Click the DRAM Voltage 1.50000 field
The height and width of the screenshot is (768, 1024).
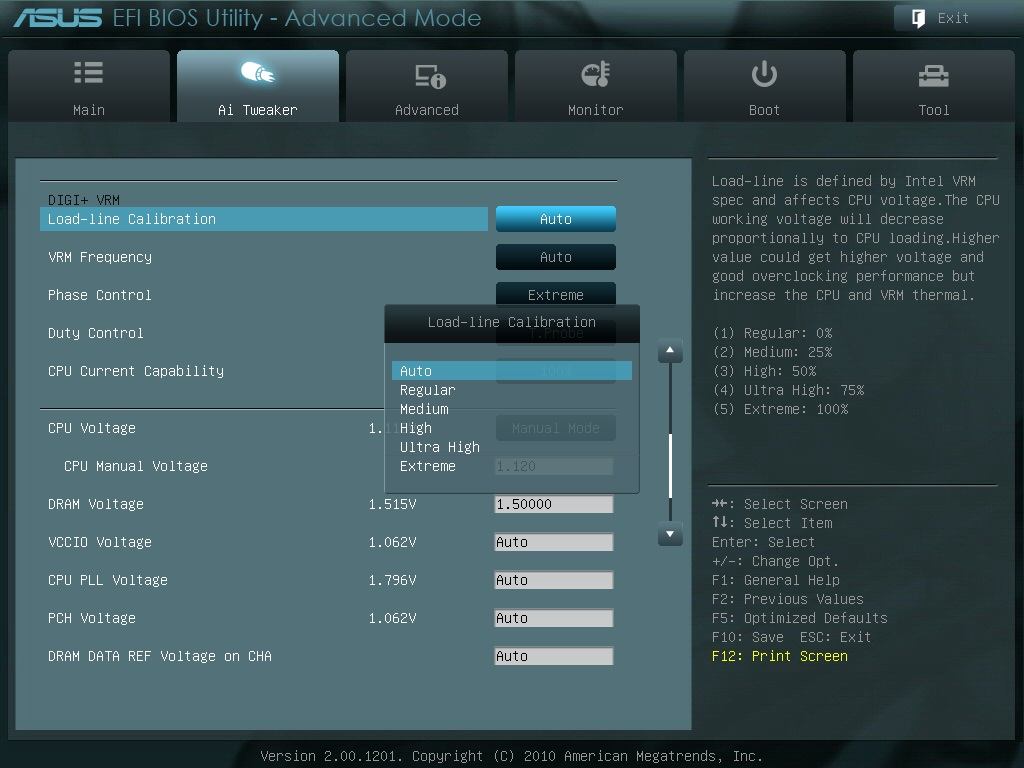(554, 504)
